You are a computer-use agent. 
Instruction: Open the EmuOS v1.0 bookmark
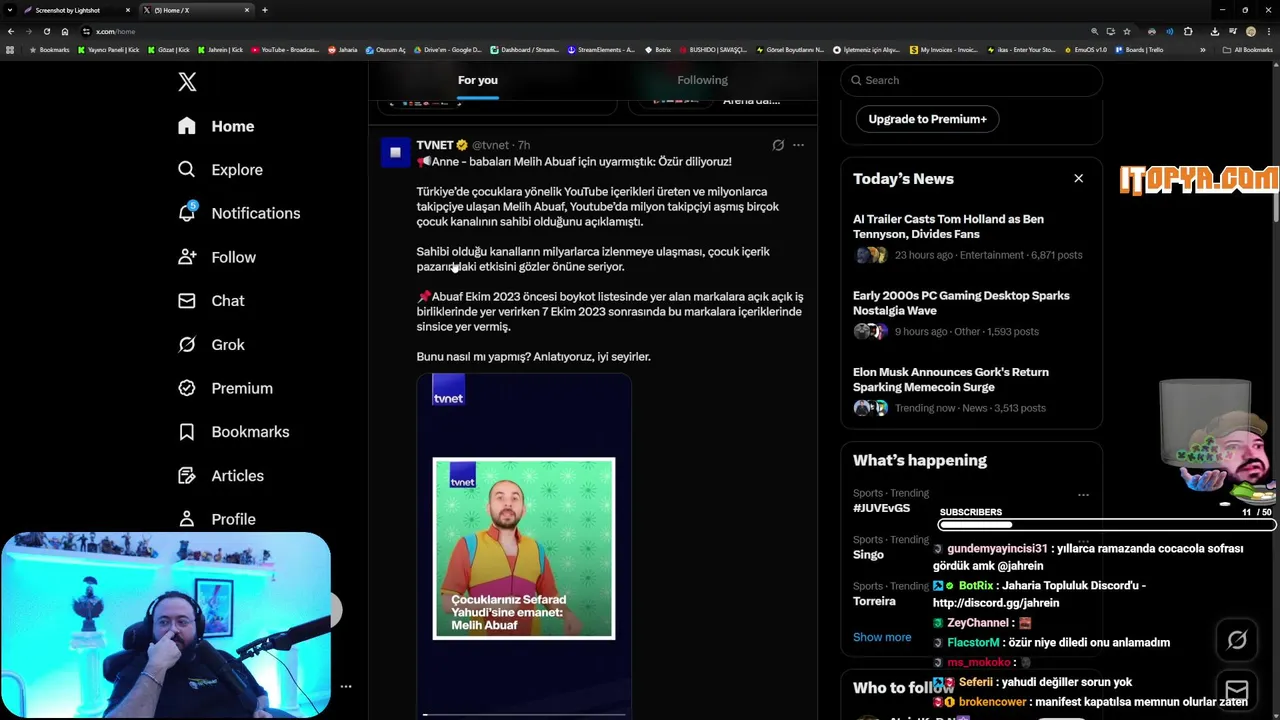pos(1085,50)
